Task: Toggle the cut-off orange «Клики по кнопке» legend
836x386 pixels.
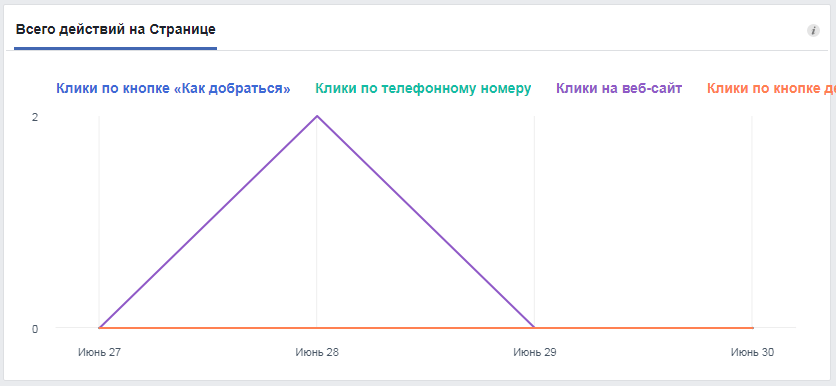Action: (x=771, y=89)
